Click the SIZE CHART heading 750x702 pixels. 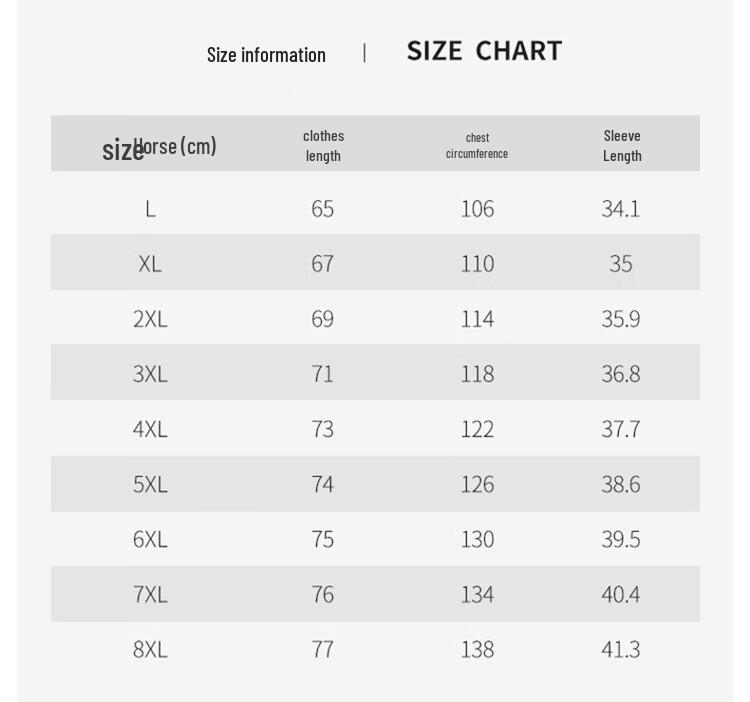(484, 51)
